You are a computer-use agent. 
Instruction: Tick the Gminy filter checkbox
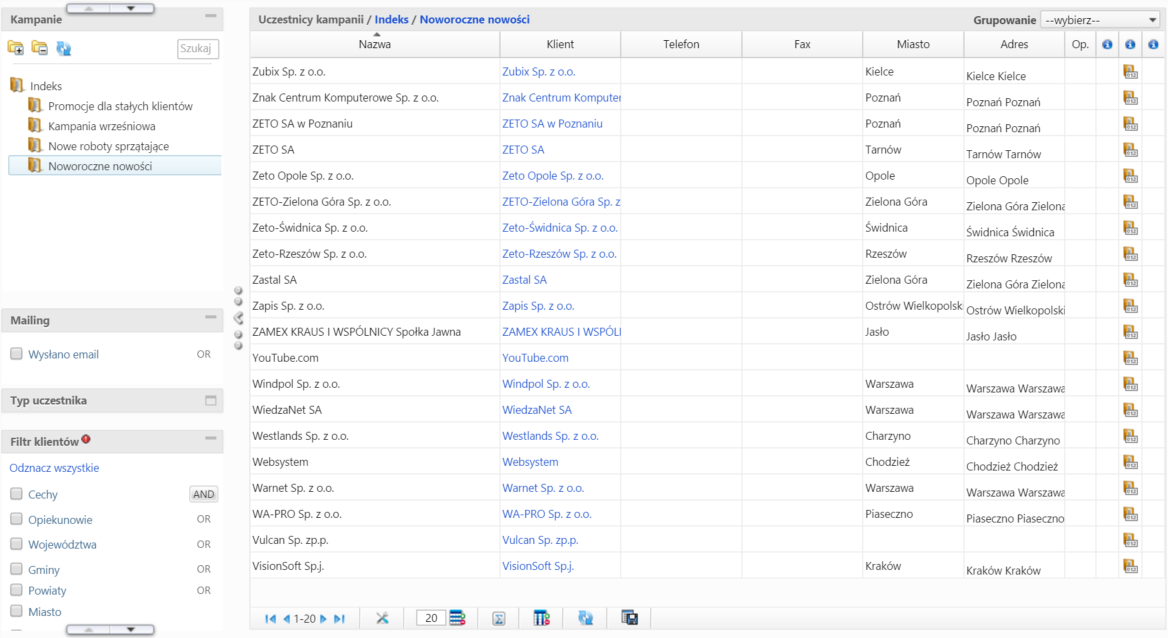(16, 569)
